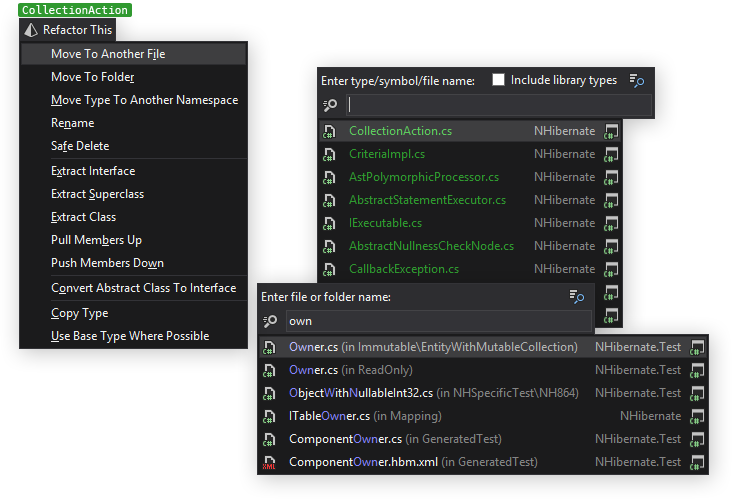Click Pull Members Up option
This screenshot has height=499, width=732.
coord(96,240)
